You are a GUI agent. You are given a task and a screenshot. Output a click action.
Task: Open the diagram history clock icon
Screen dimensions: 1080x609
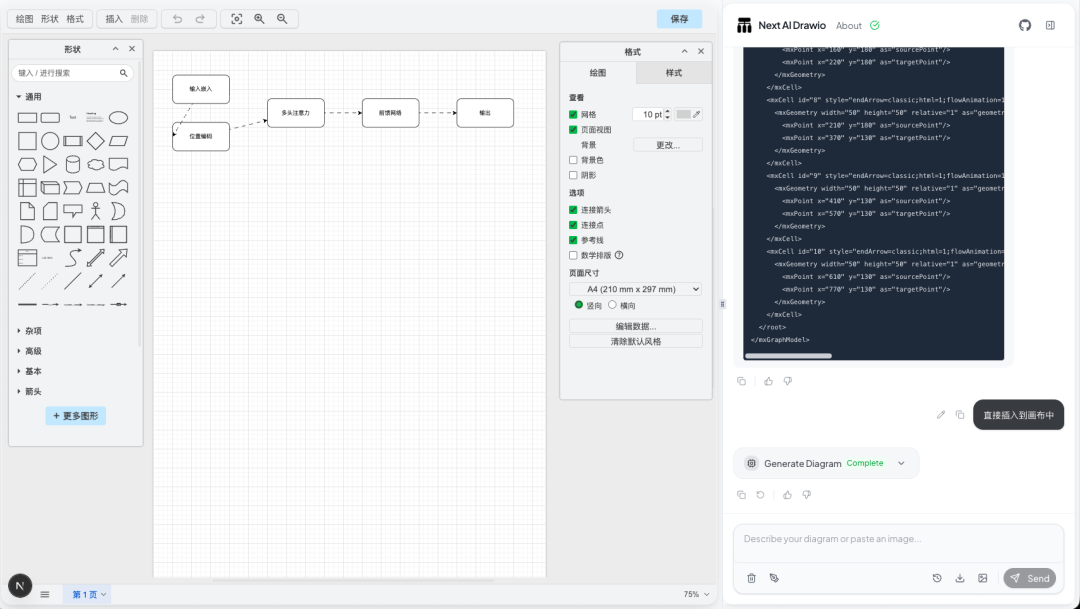click(x=937, y=578)
